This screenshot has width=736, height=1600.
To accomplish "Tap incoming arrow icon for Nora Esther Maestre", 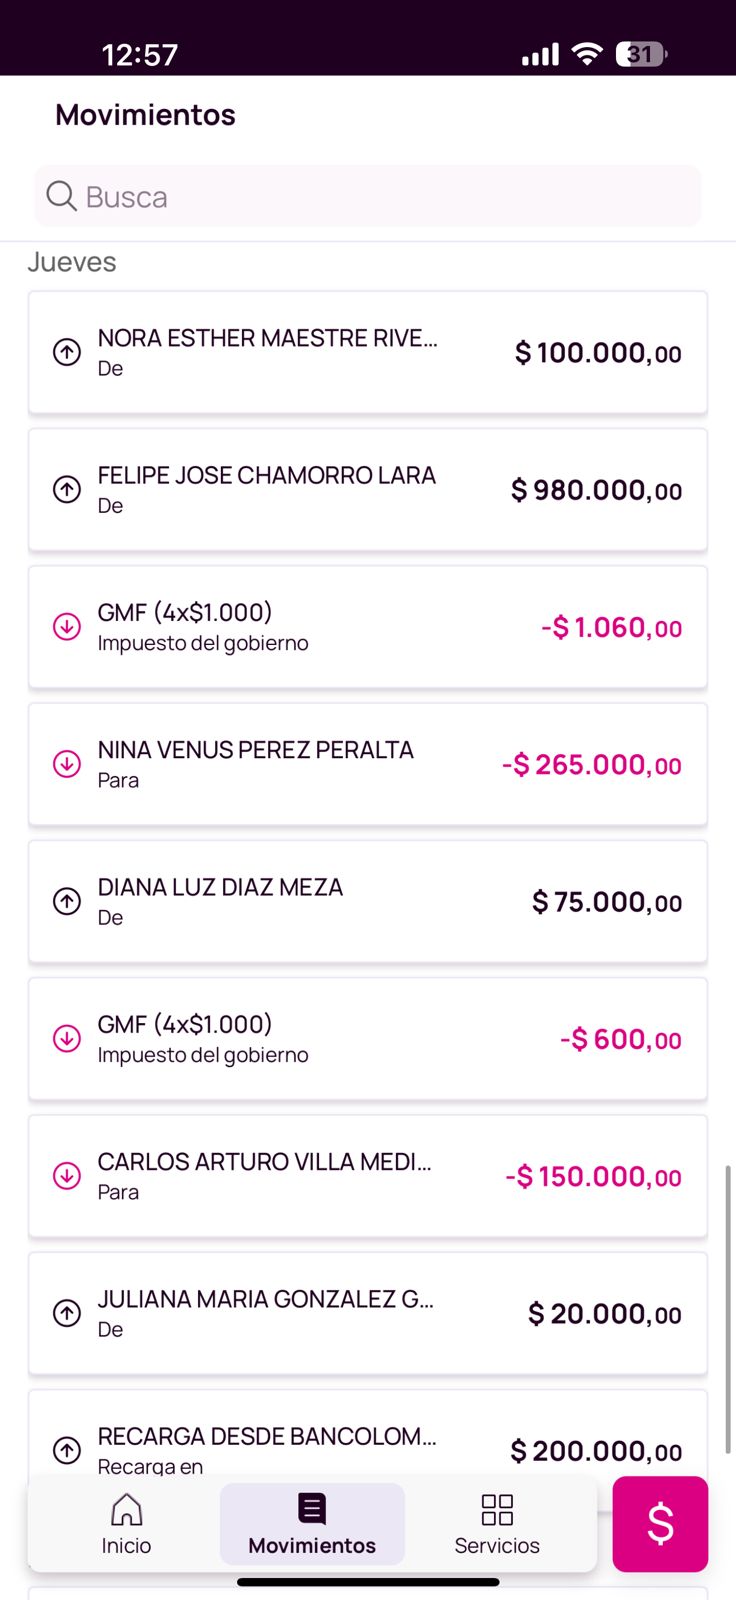I will pos(67,352).
